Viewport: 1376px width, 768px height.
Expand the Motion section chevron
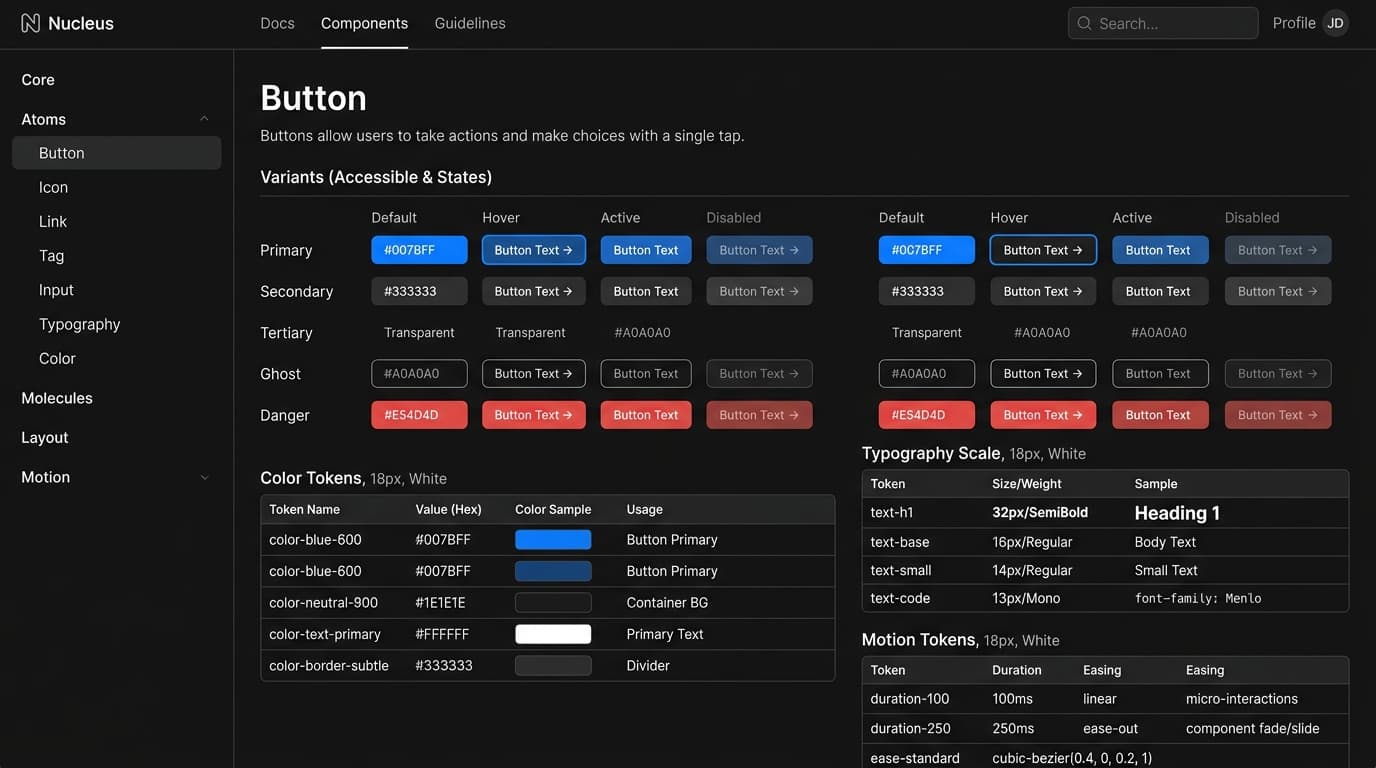204,477
